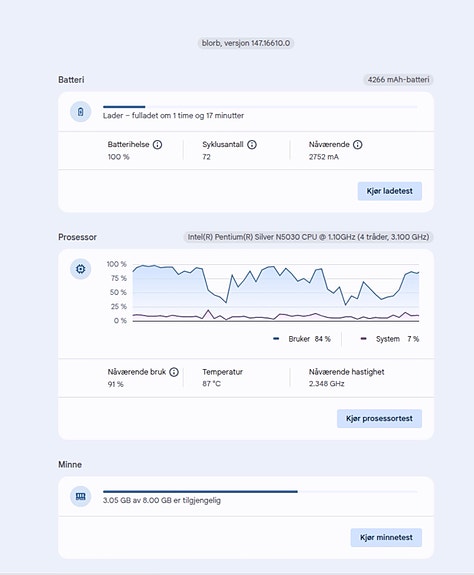Screen dimensions: 474x575
Task: Click the blorb version chip
Action: (x=246, y=43)
